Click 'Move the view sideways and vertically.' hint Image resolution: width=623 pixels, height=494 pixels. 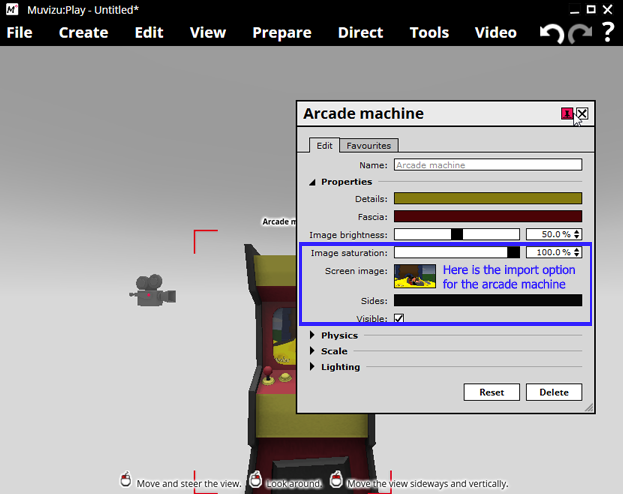click(x=427, y=484)
